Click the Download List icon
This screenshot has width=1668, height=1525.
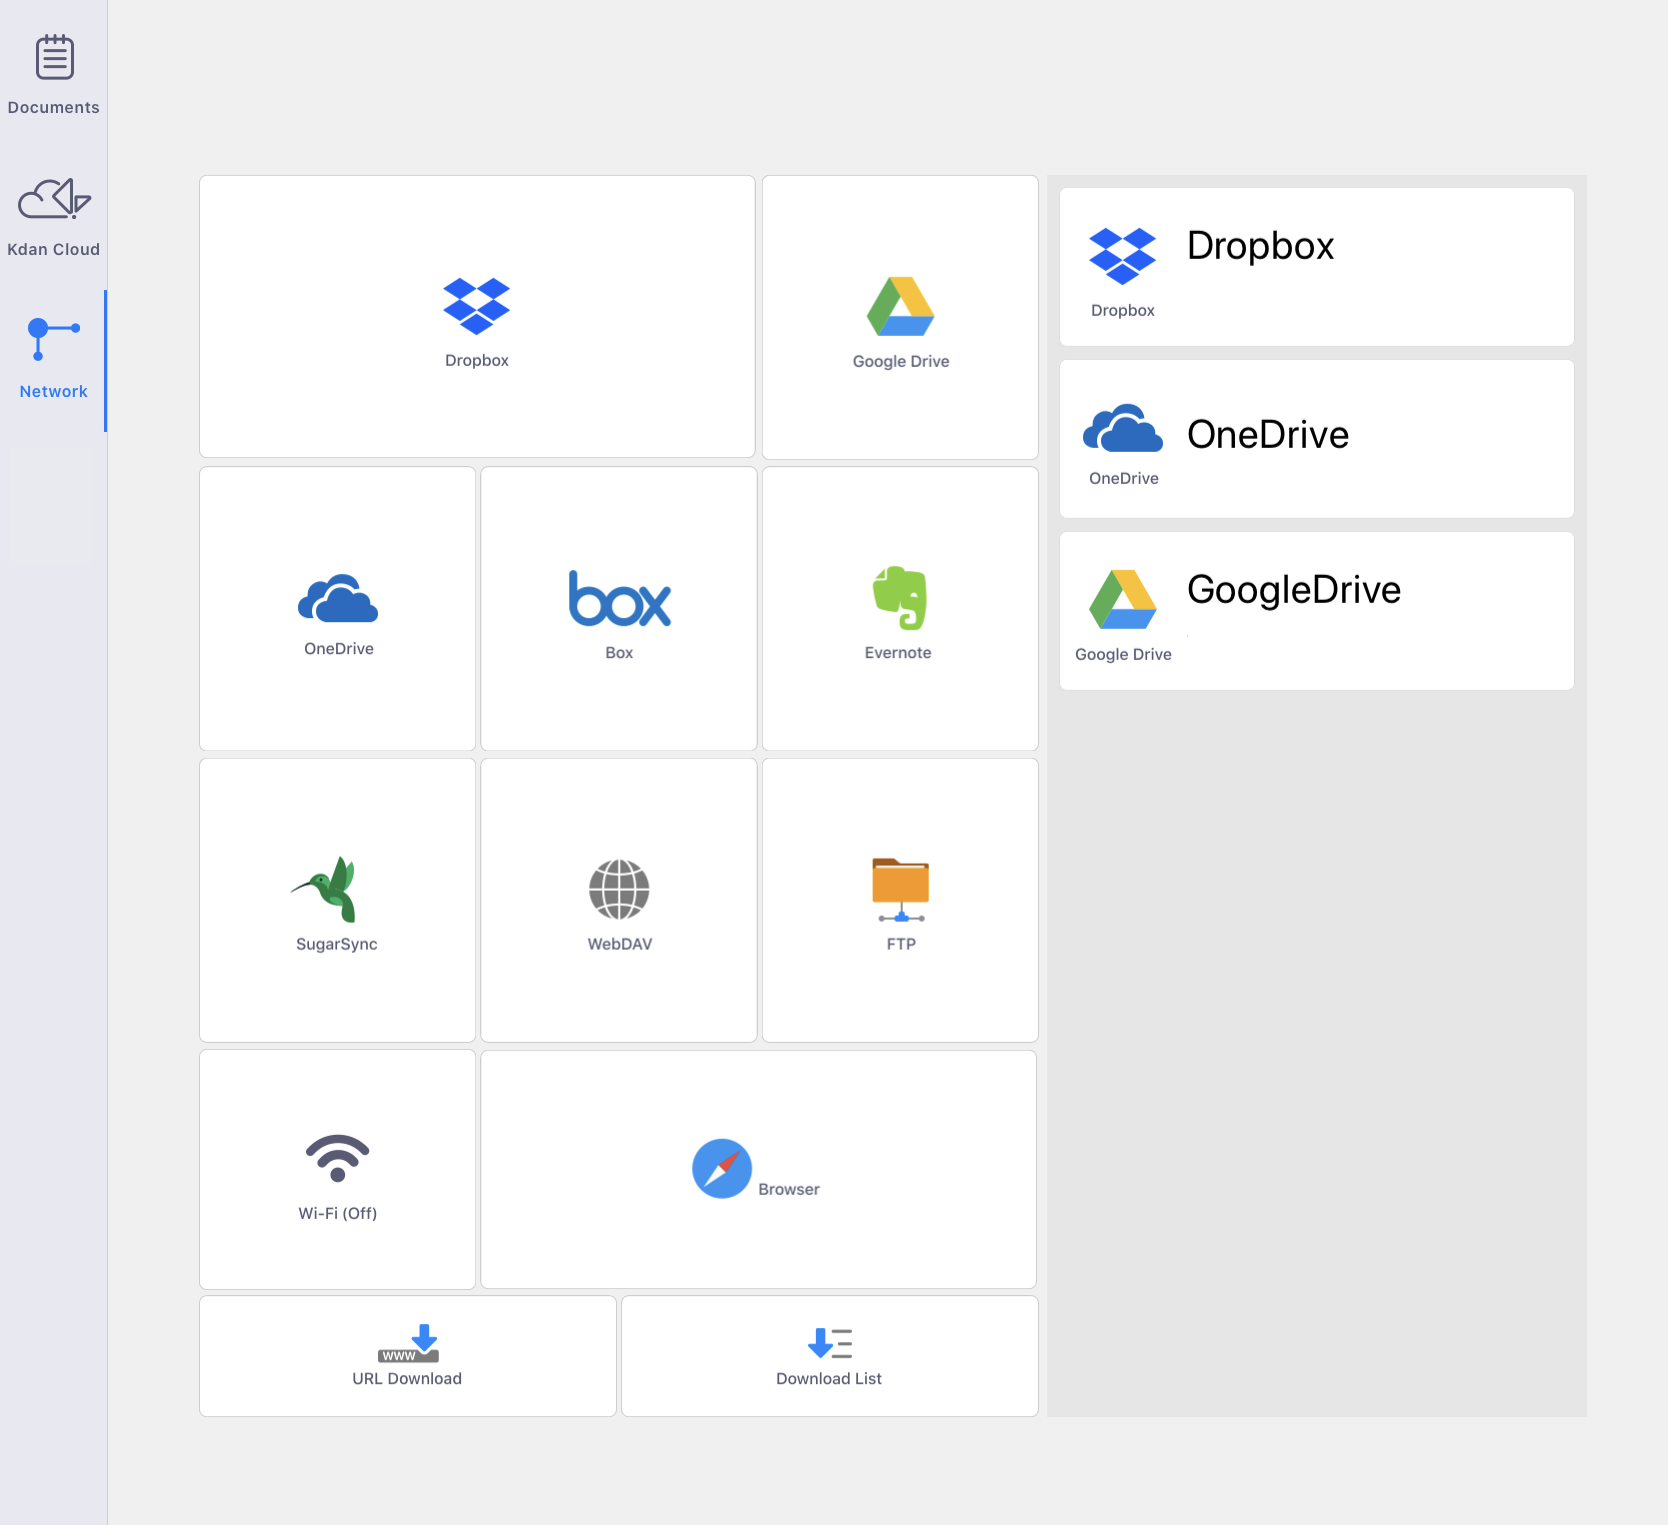[x=830, y=1343]
